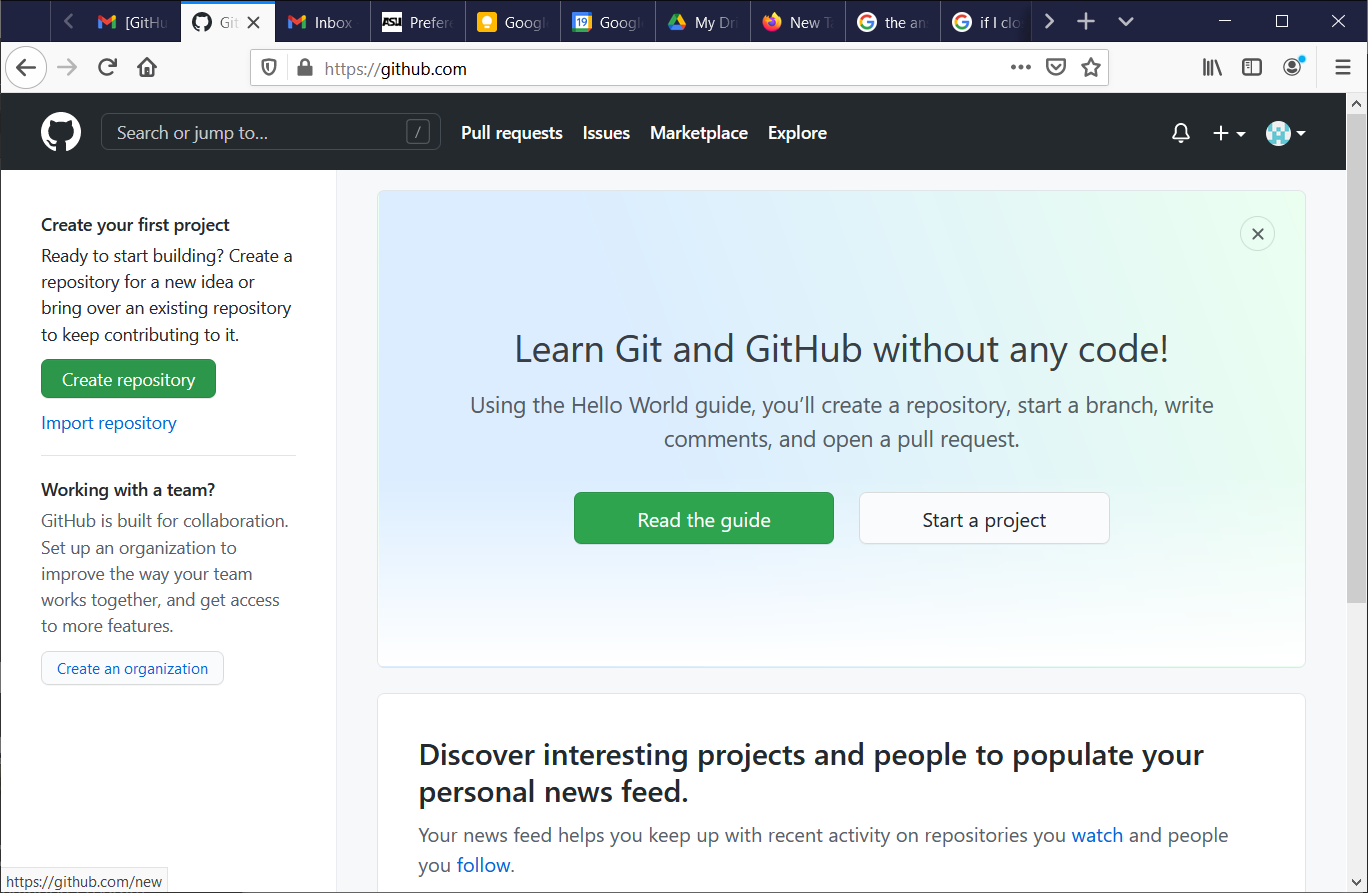Click the status bar URL 'https://github.com/new'
Viewport: 1368px width, 893px height.
(x=84, y=881)
